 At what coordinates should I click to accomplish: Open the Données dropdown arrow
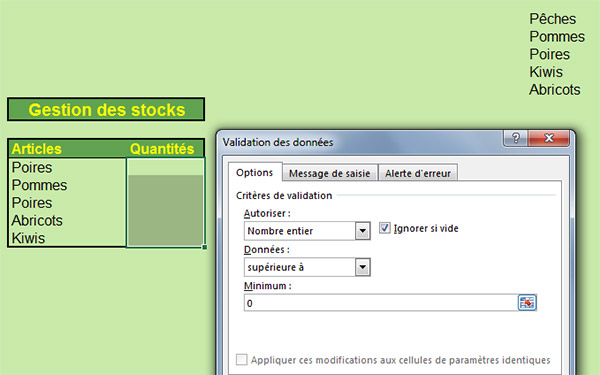click(x=362, y=267)
